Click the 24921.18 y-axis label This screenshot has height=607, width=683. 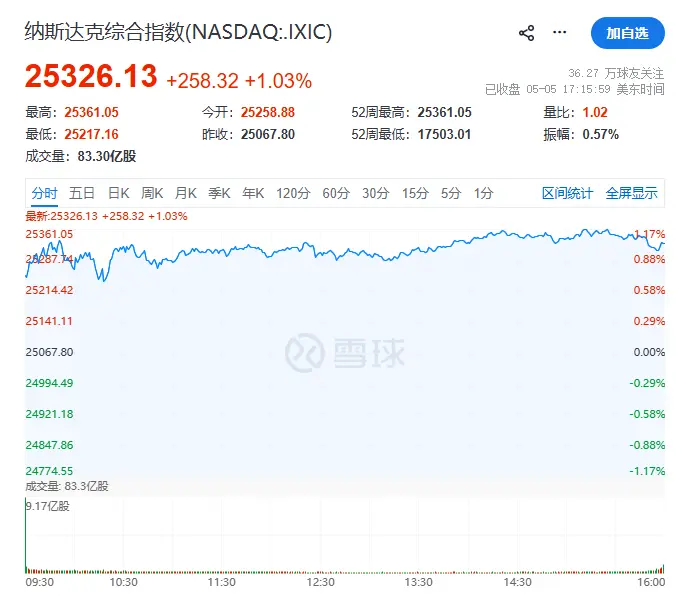tap(49, 414)
